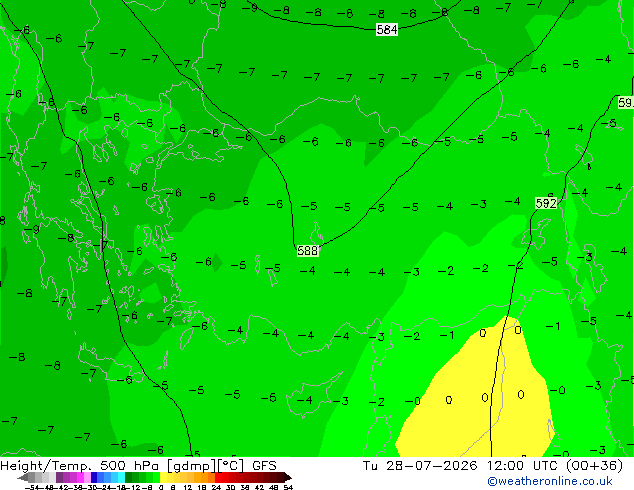Open the weatheronline.co.uk link
This screenshot has width=634, height=490.
549,481
